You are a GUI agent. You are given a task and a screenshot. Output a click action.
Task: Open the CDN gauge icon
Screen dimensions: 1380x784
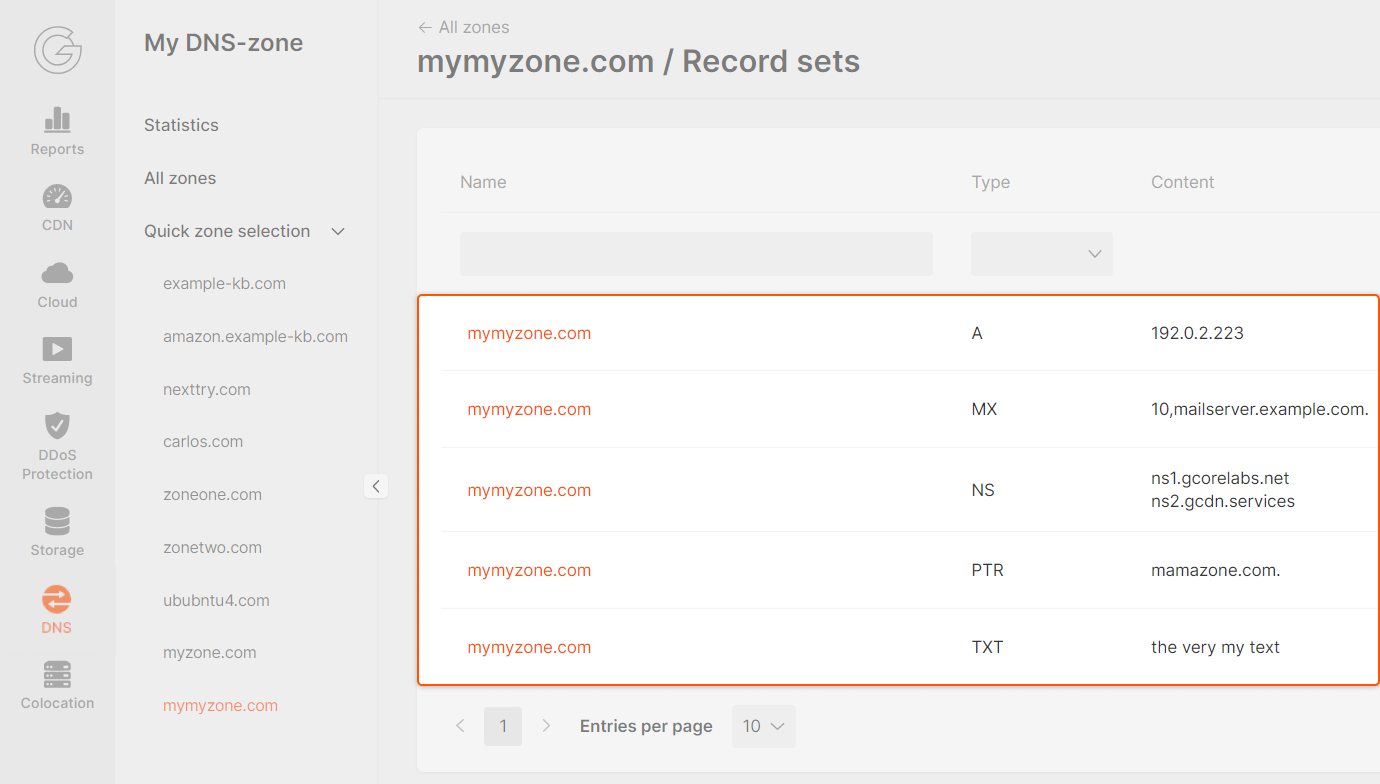(x=57, y=196)
